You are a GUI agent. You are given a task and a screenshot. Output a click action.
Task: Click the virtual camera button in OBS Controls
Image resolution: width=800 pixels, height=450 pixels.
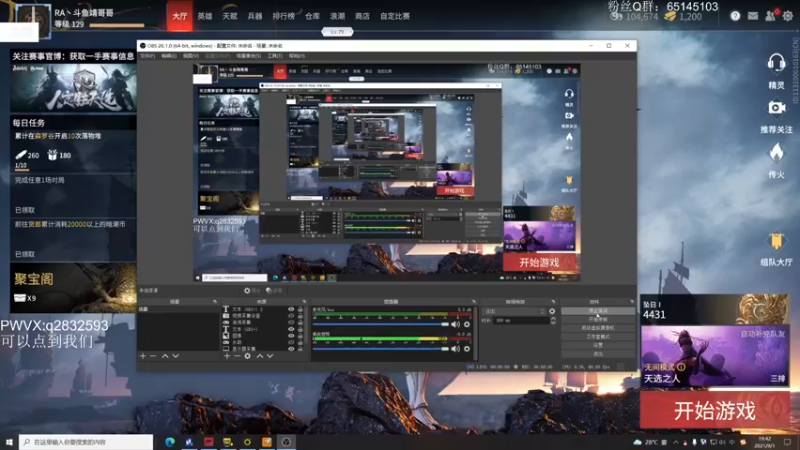(598, 328)
